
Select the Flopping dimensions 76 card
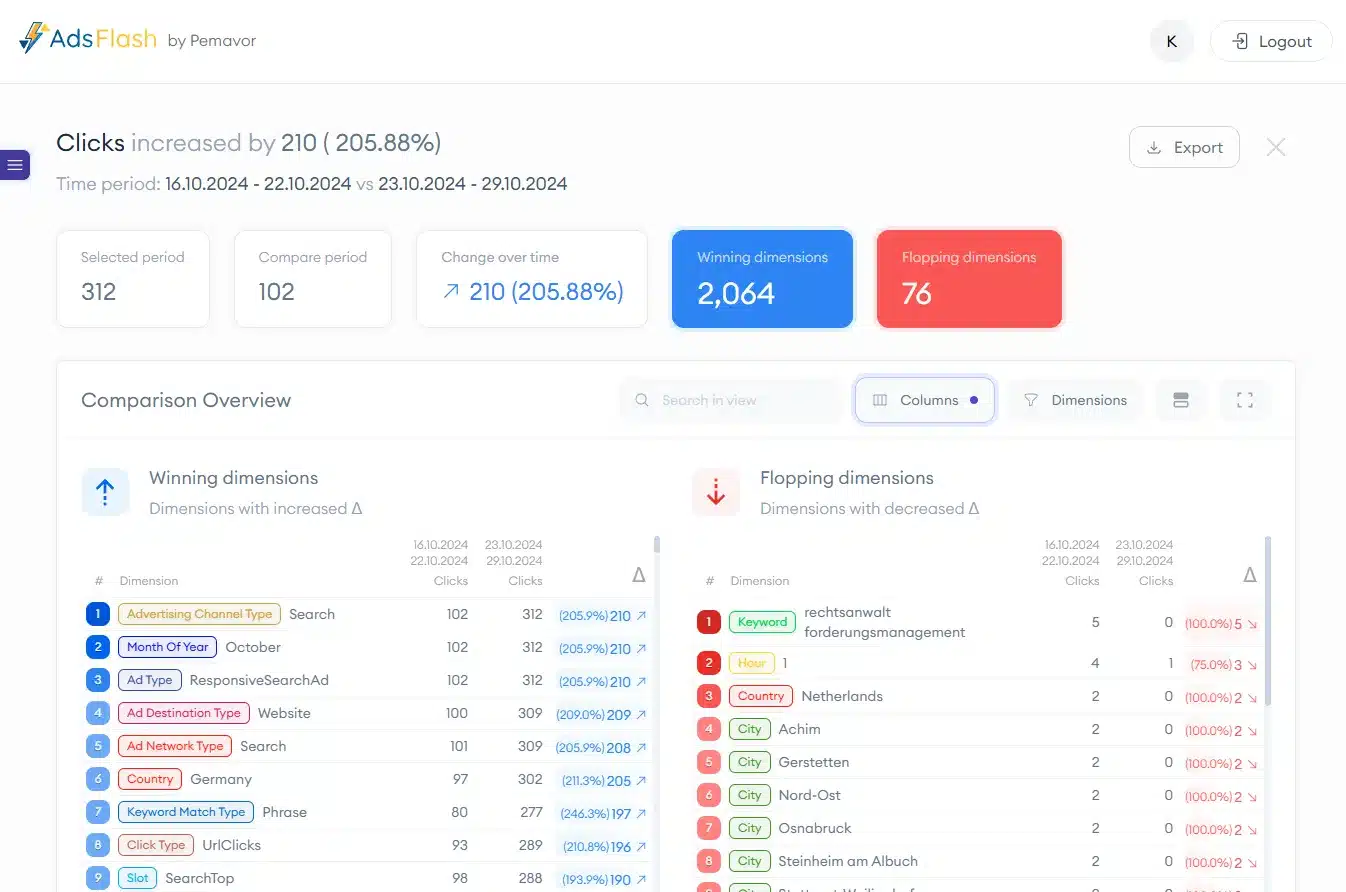point(968,279)
